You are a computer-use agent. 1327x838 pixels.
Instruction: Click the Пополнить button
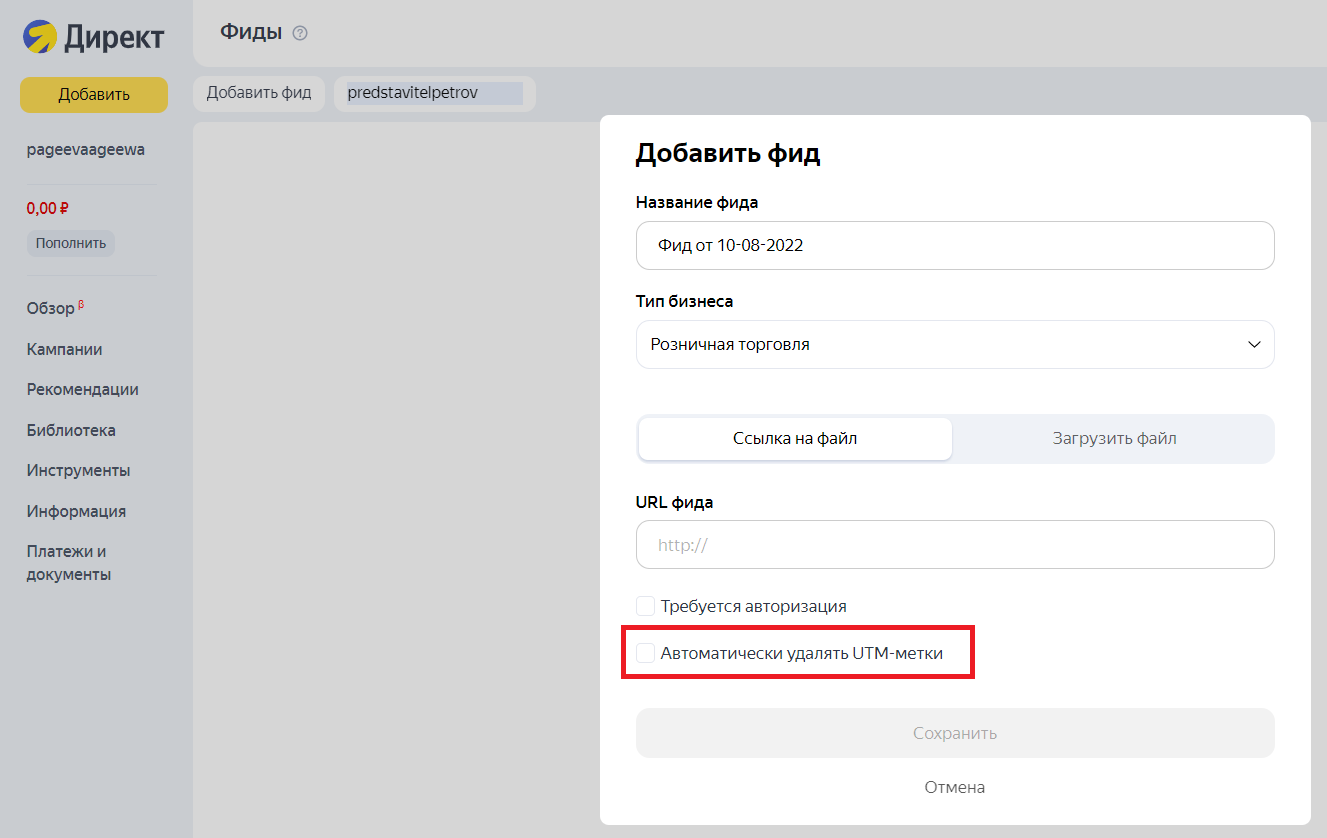point(71,243)
